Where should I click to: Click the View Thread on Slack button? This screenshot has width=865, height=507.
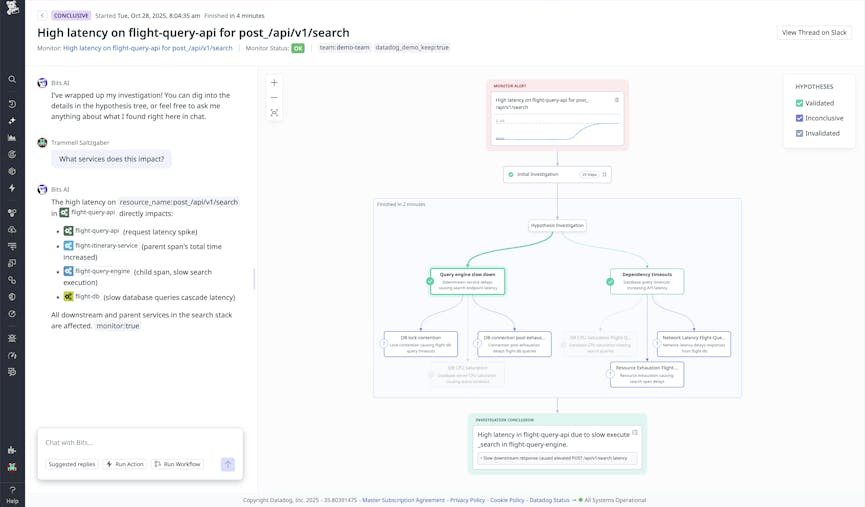pyautogui.click(x=814, y=32)
